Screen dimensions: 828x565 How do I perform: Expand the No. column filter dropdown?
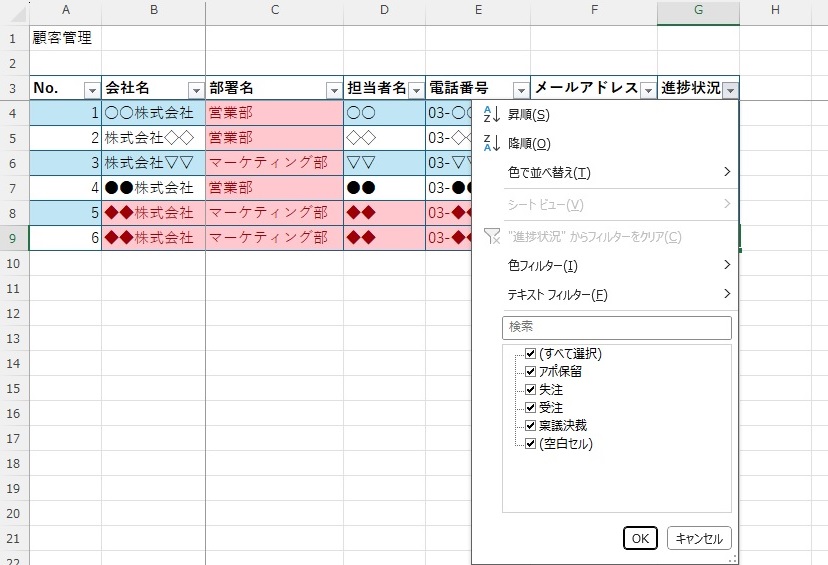click(x=91, y=90)
